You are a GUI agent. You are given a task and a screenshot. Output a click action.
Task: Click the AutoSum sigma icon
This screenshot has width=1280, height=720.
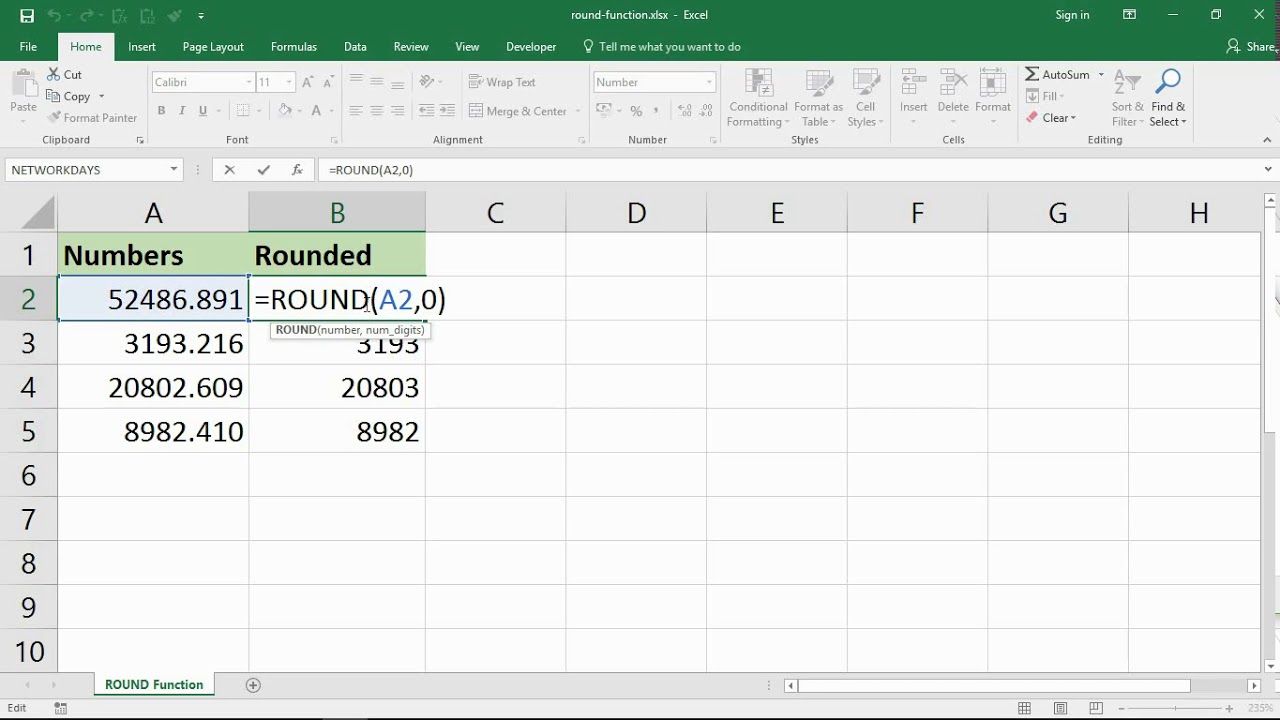click(1032, 75)
